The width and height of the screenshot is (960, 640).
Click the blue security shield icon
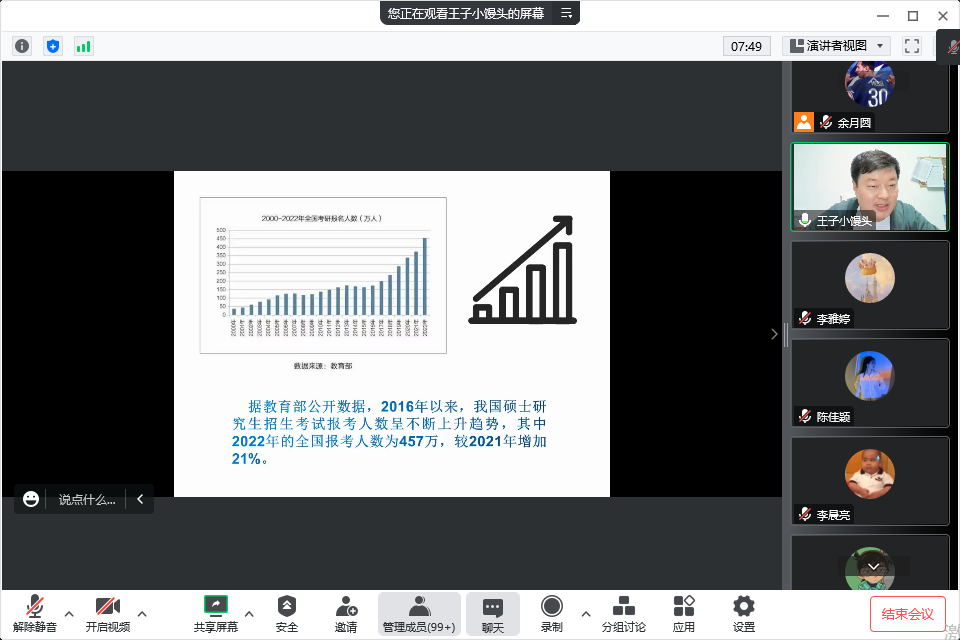click(x=53, y=46)
